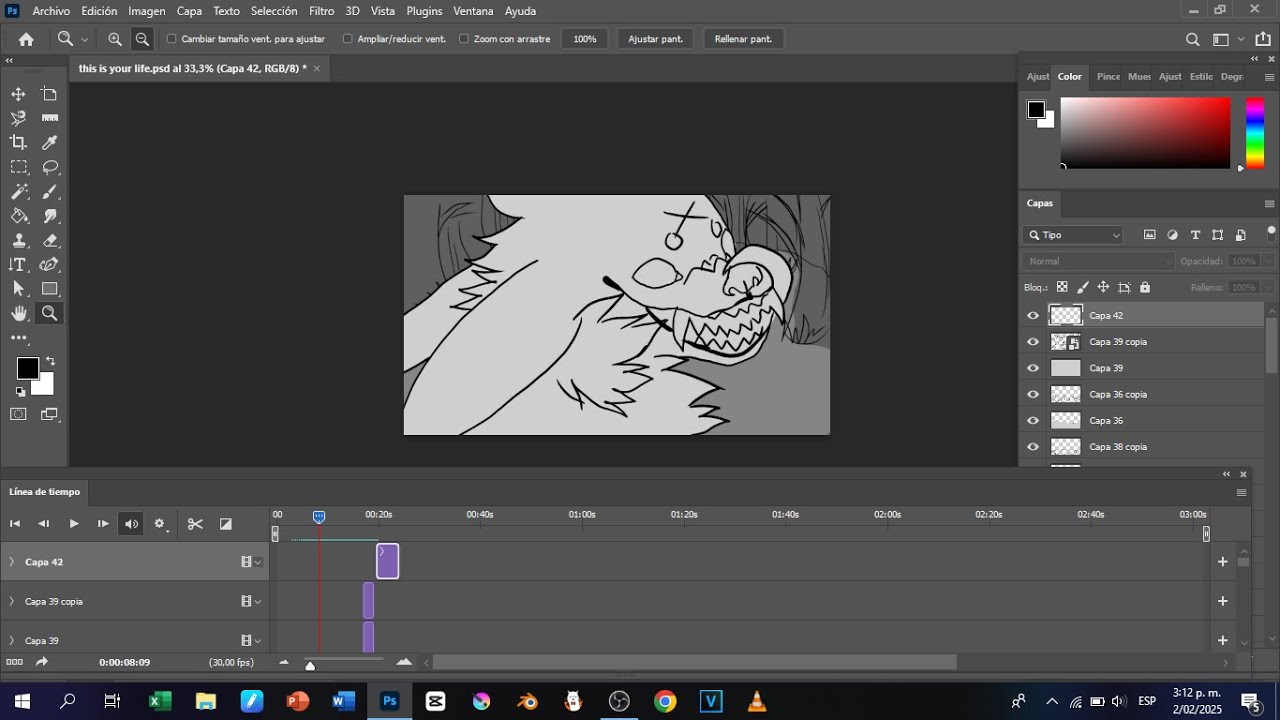Click the 100% zoom button
This screenshot has height=720, width=1280.
click(x=585, y=39)
